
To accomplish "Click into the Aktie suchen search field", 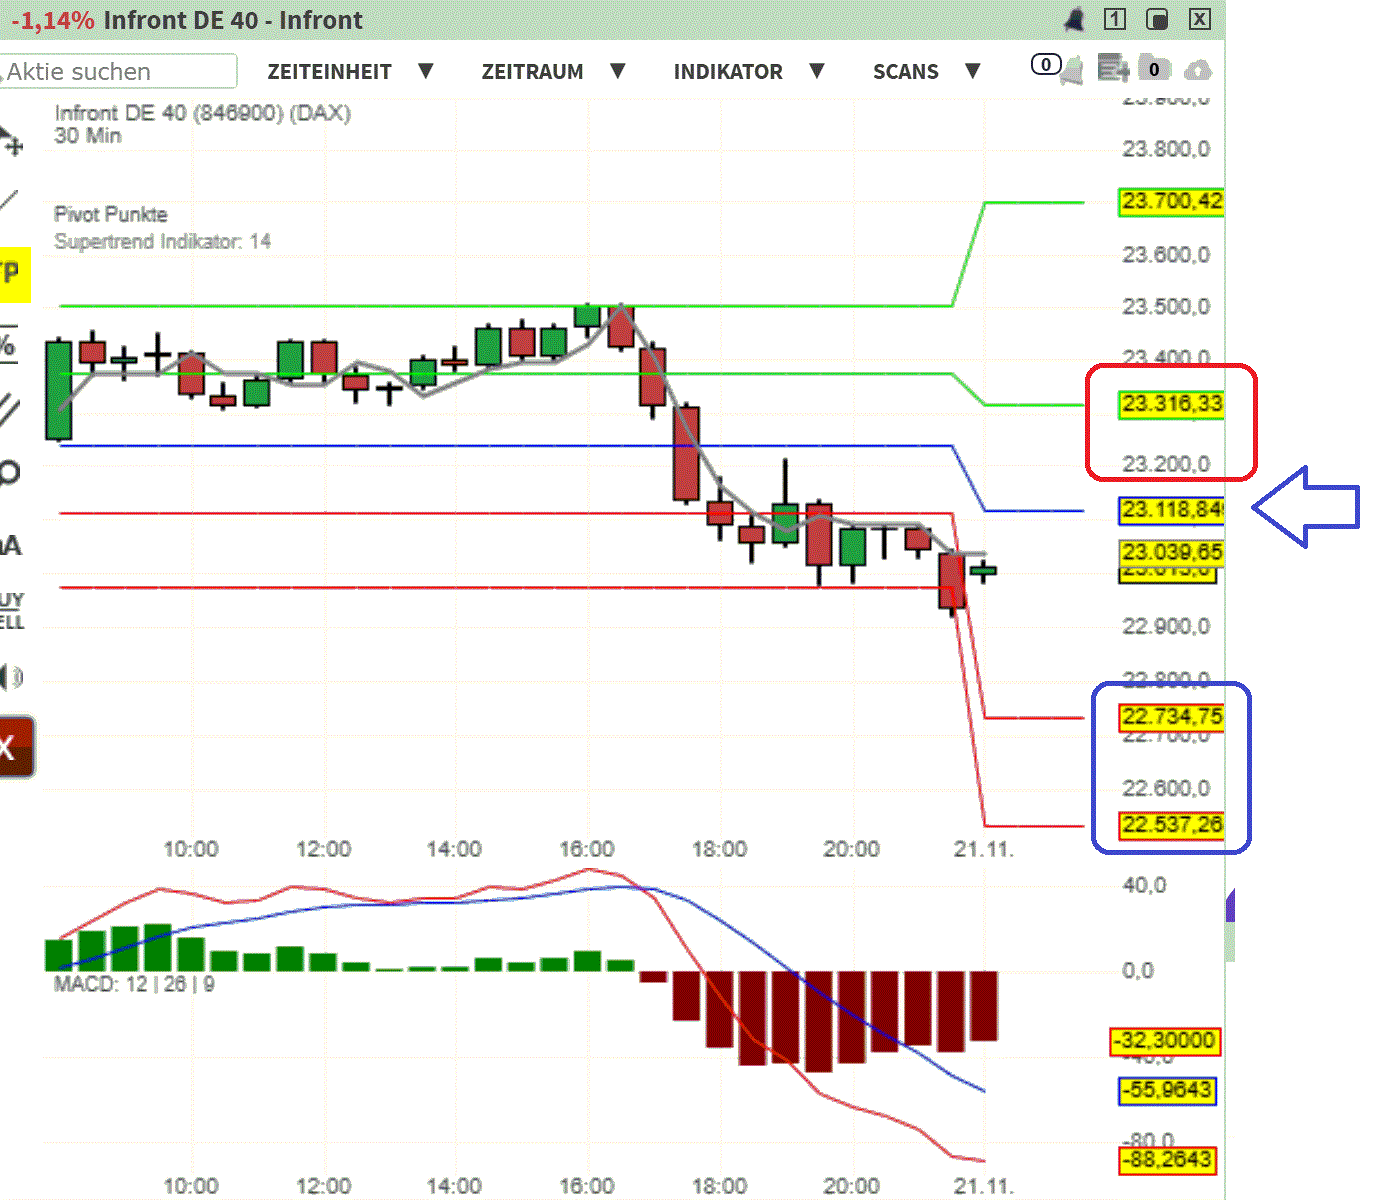I will click(118, 71).
